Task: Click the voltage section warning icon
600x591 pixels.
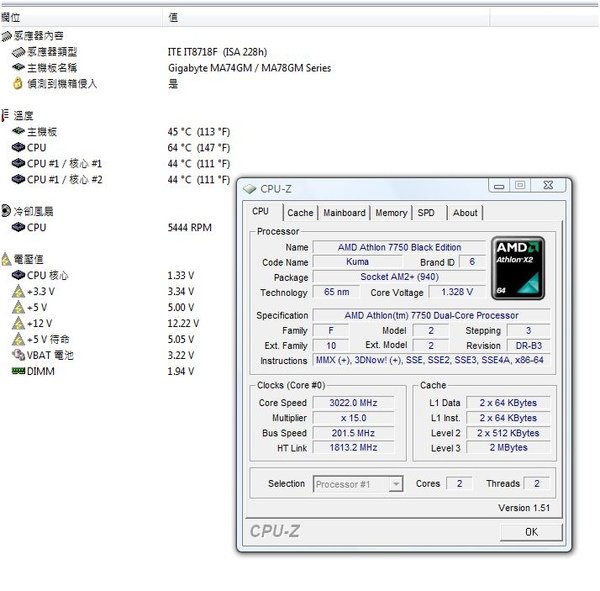Action: coord(6,259)
